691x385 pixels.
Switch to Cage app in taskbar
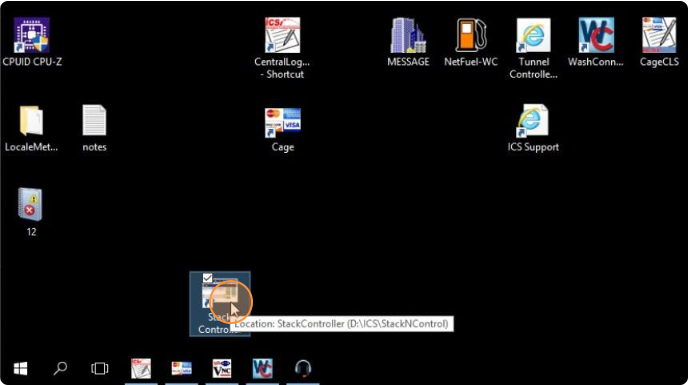point(182,368)
